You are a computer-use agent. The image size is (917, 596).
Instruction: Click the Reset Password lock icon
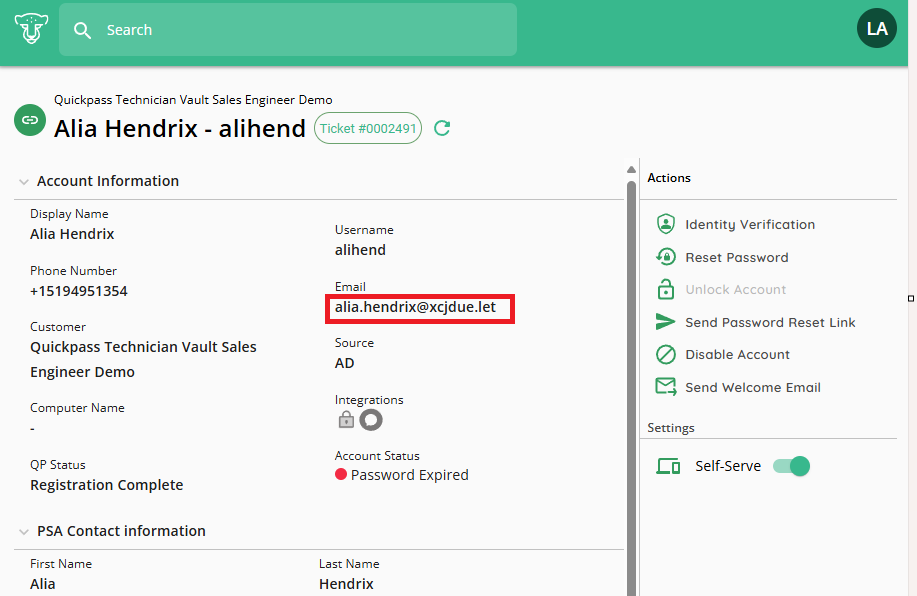666,257
